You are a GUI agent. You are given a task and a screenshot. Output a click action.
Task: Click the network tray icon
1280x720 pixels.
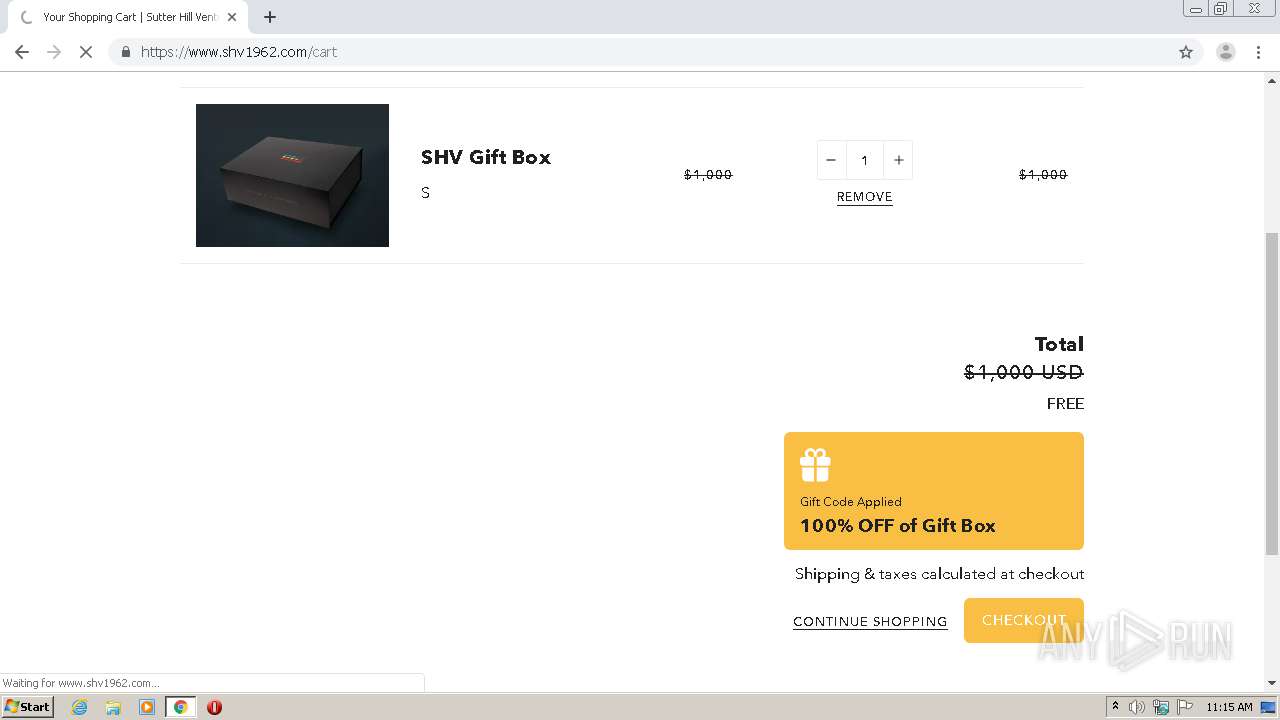pyautogui.click(x=1161, y=707)
